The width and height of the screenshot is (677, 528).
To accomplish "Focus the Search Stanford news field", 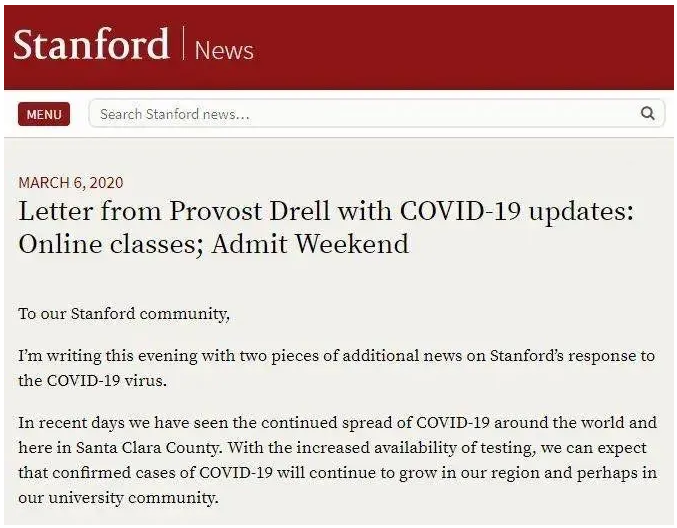I will [376, 114].
